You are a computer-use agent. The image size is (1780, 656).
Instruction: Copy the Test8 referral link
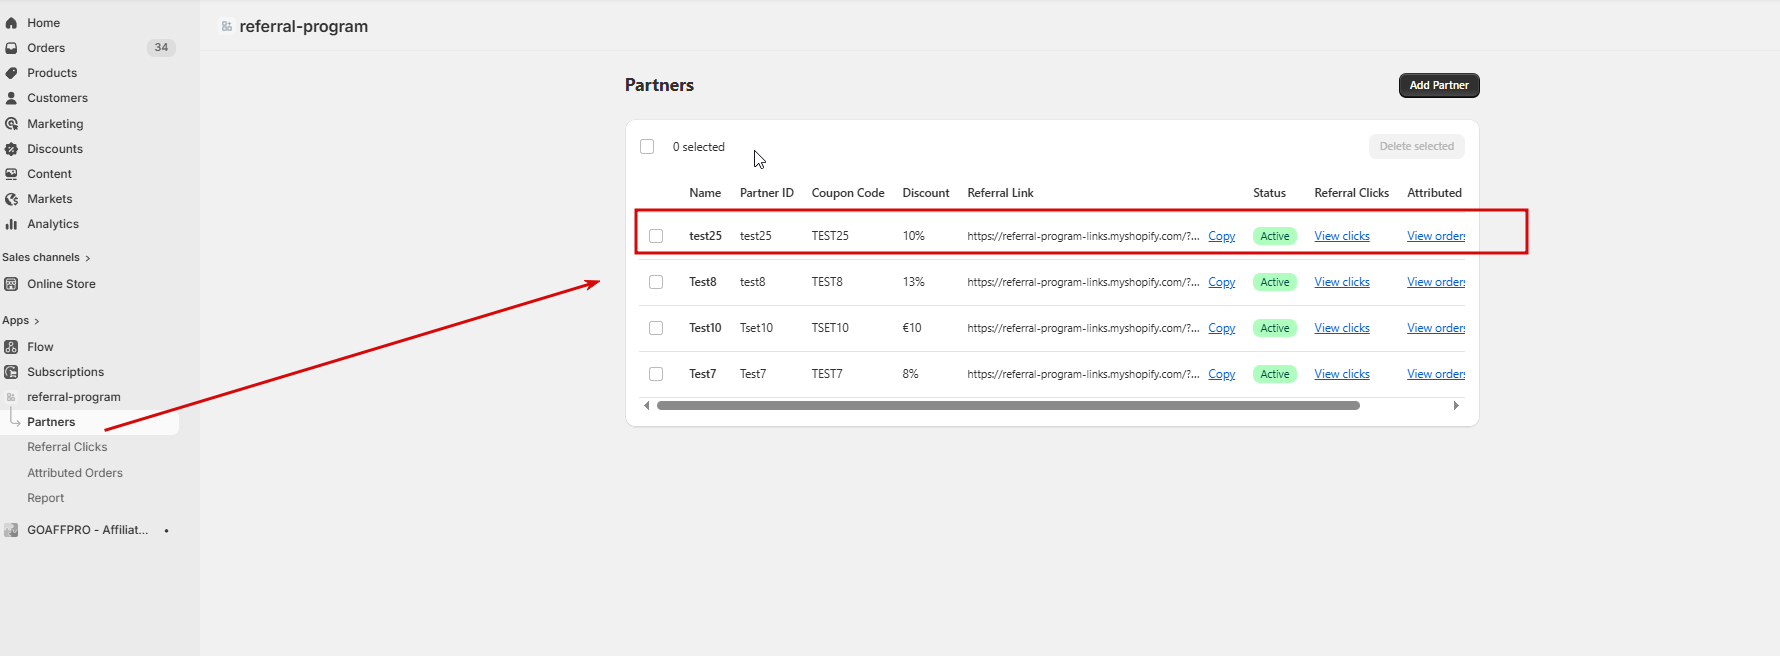coord(1221,282)
